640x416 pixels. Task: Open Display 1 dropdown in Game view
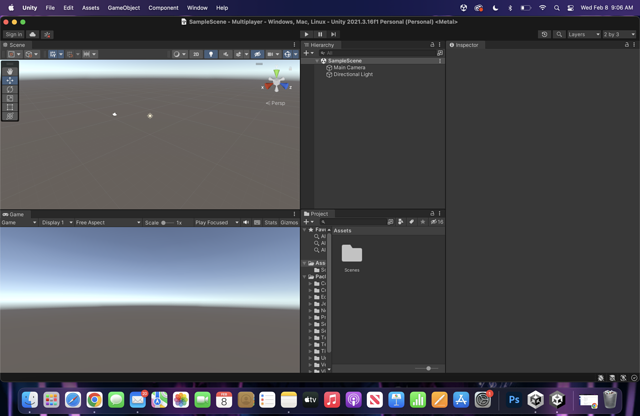[x=57, y=222]
